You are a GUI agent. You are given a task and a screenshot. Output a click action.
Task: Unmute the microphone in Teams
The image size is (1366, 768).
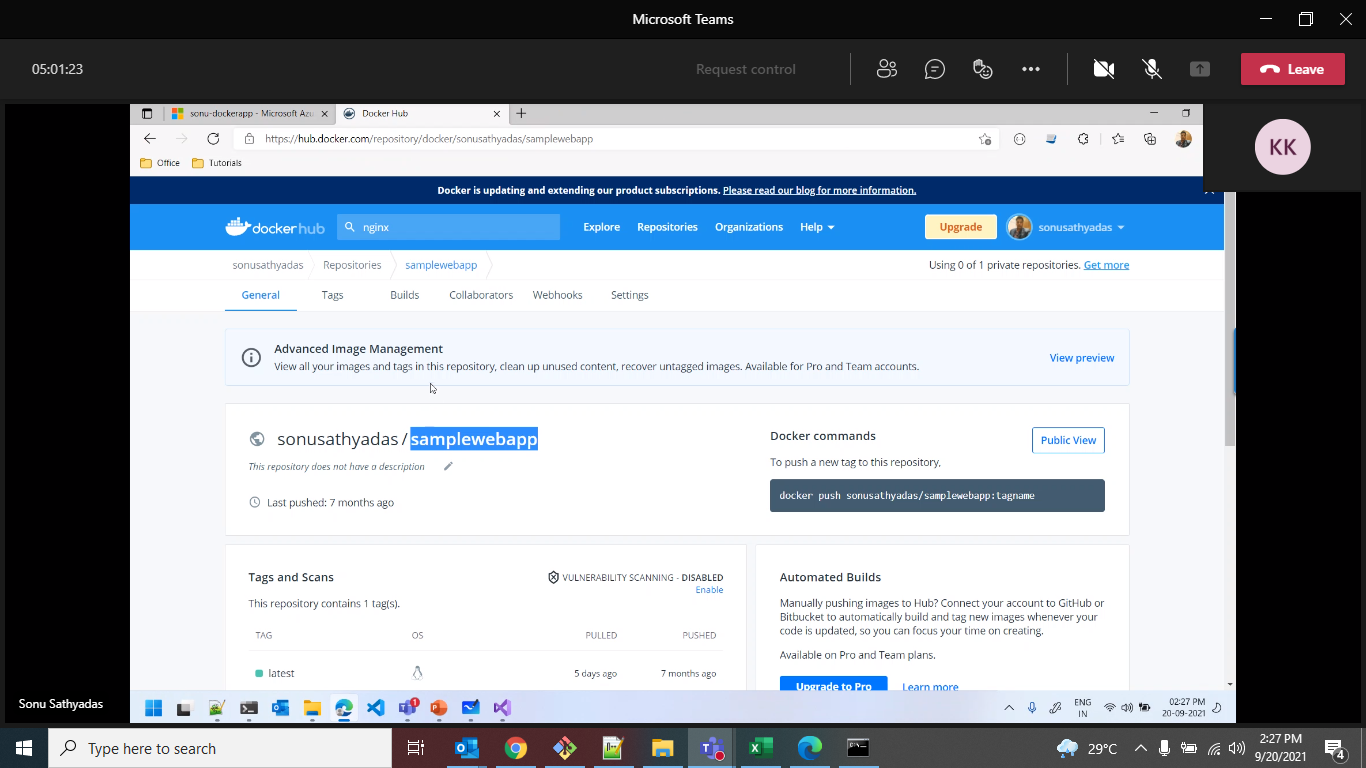(x=1152, y=69)
